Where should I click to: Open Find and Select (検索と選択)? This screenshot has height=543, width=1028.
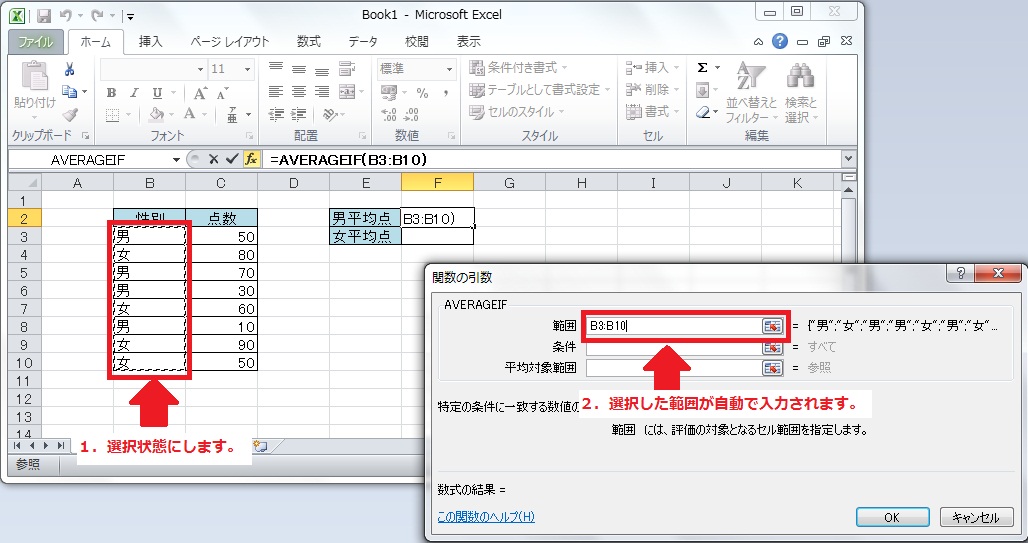[x=801, y=92]
